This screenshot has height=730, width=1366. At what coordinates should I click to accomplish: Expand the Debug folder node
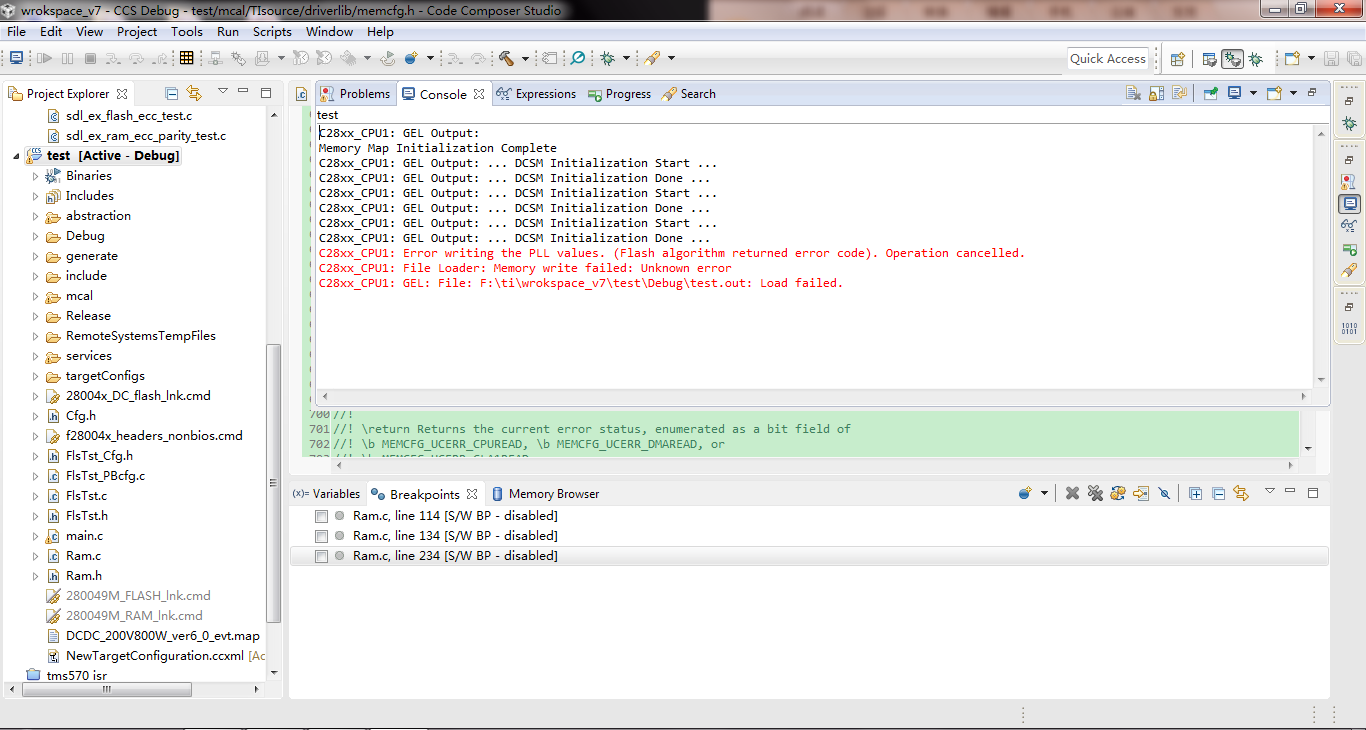[x=35, y=236]
